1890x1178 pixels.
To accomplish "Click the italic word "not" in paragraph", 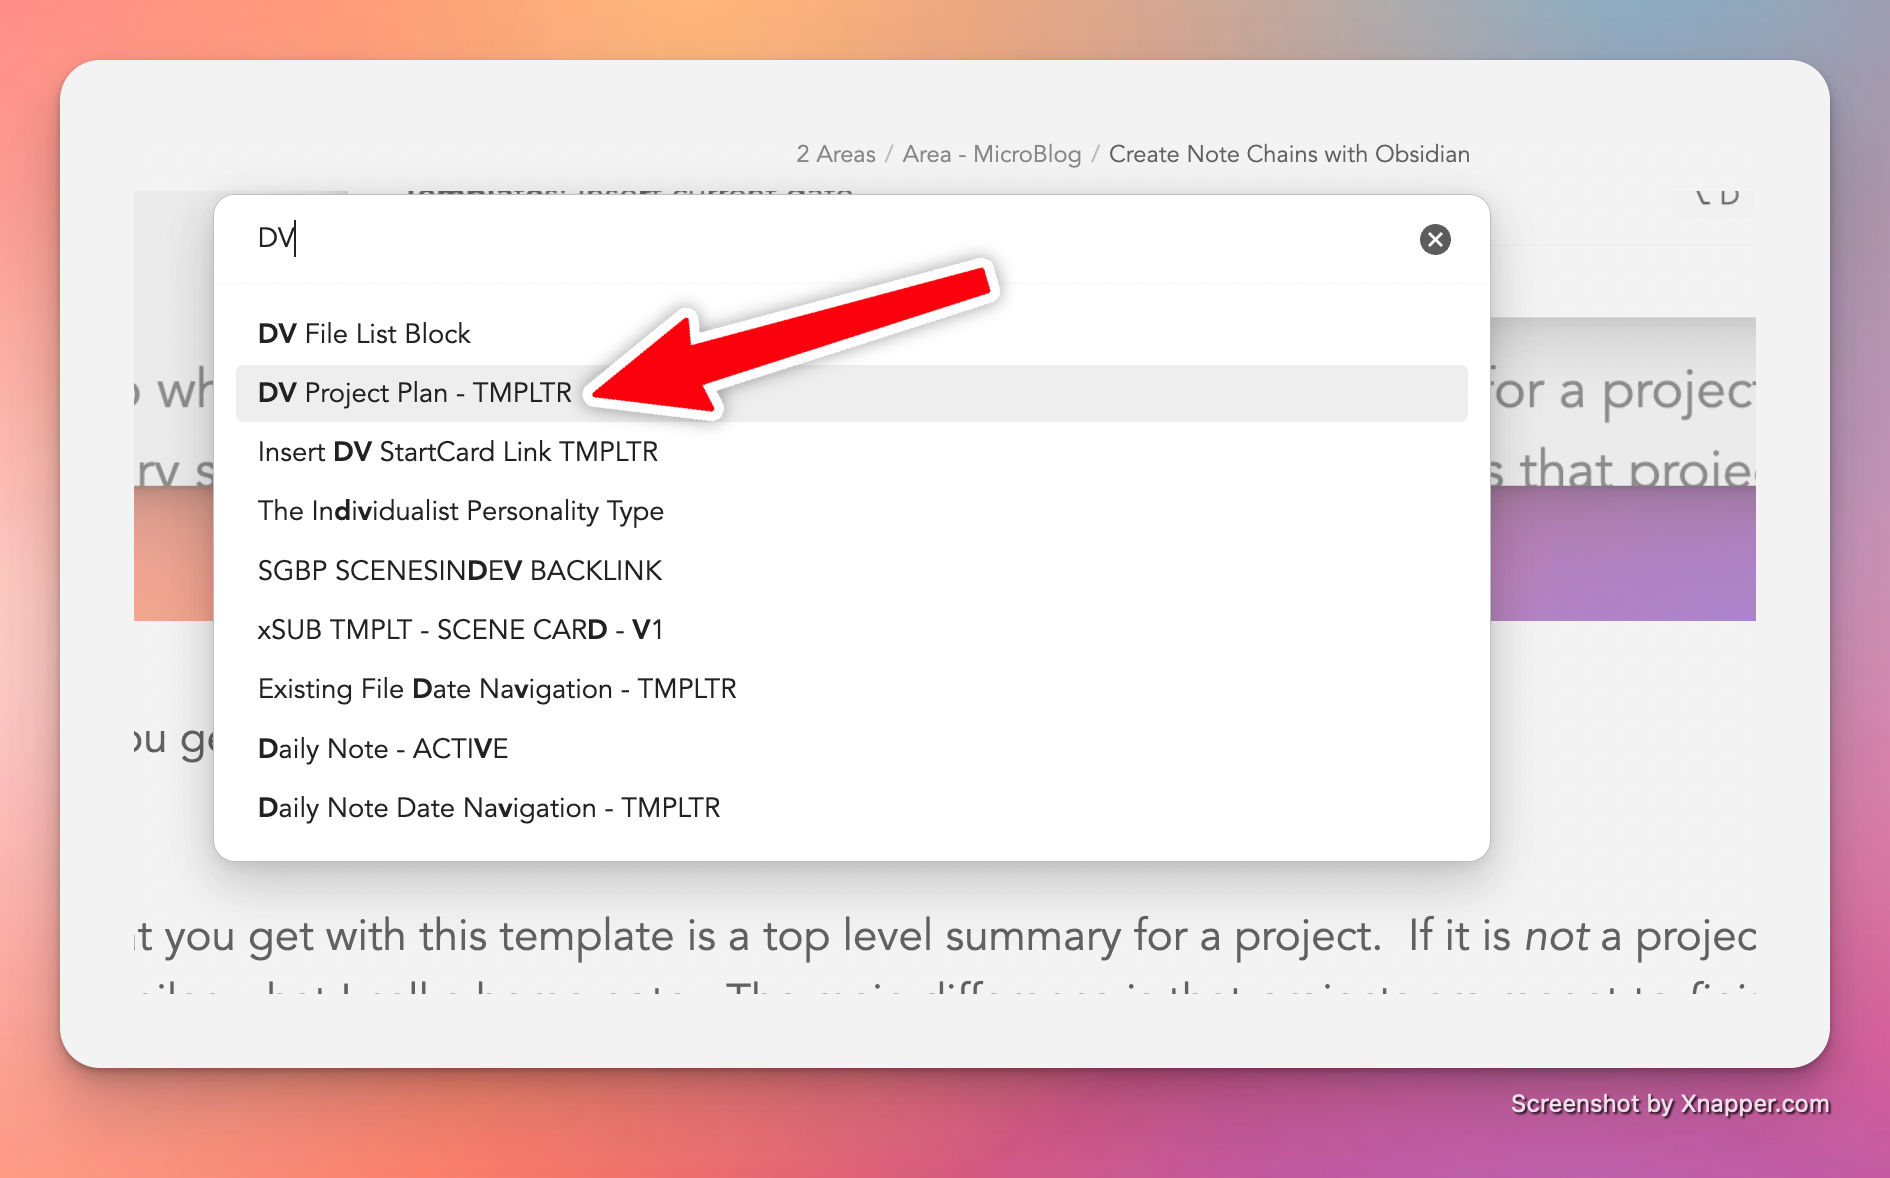I will coord(1556,937).
